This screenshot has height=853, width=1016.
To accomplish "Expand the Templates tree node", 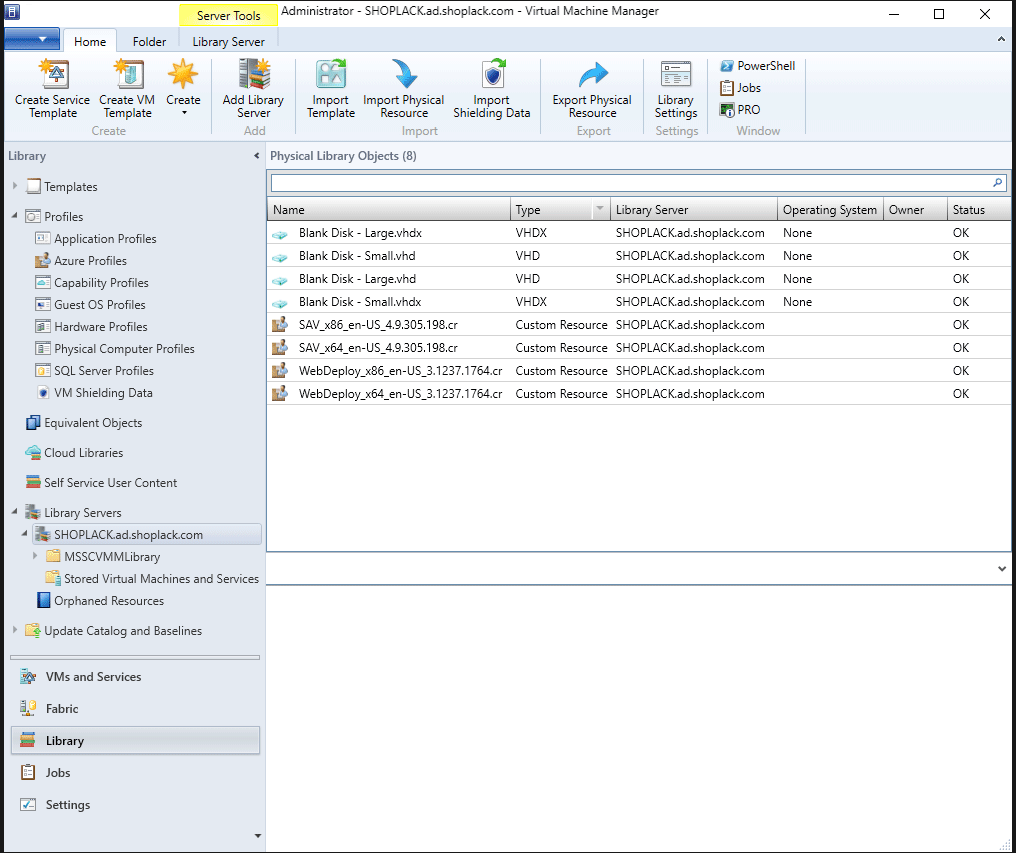I will tap(15, 186).
